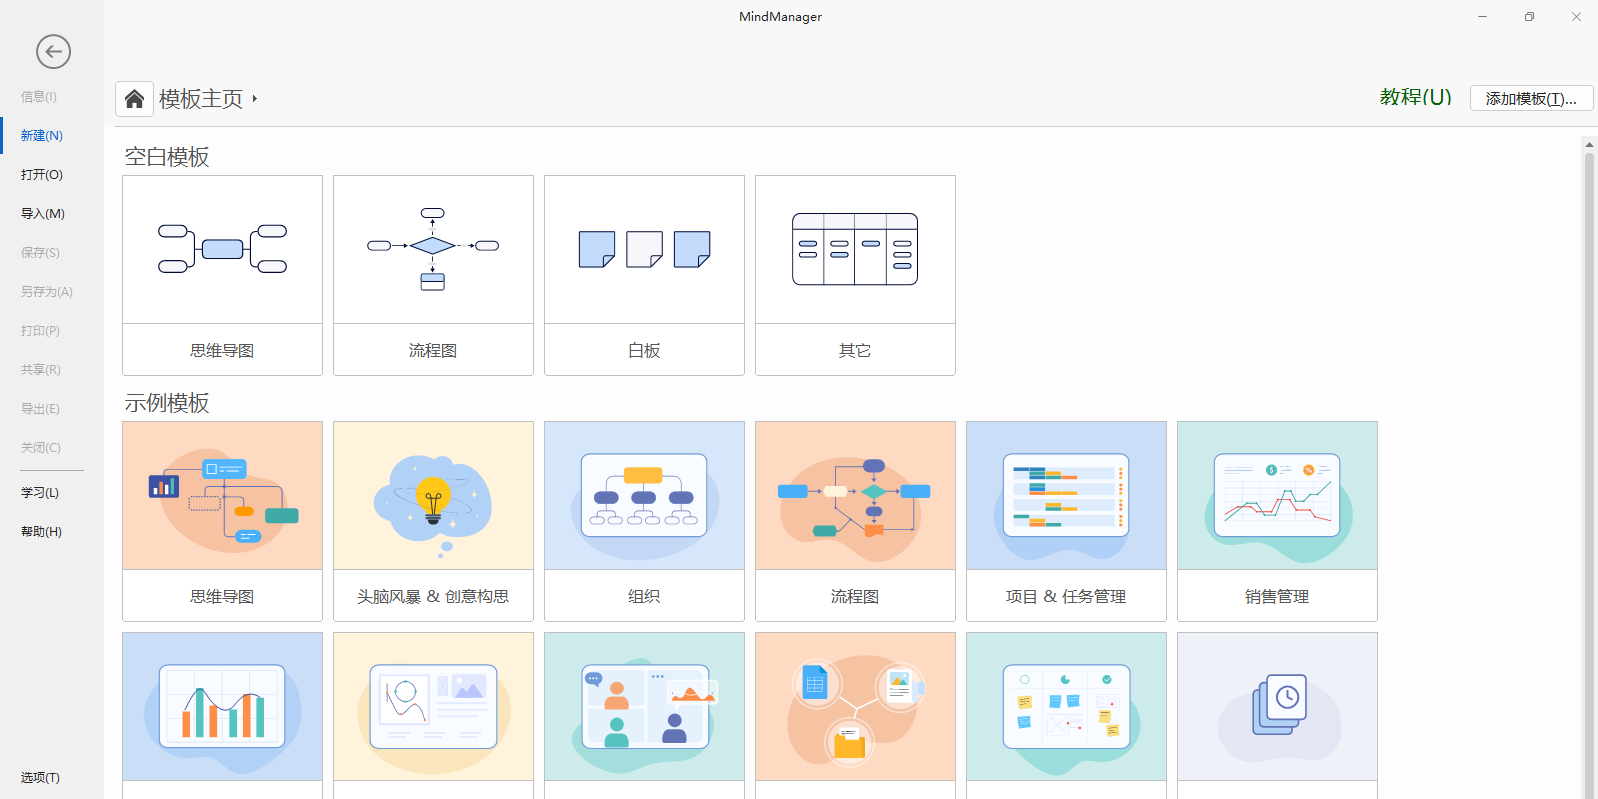The image size is (1598, 799).
Task: Select the blank 流程图 flowchart icon
Action: [x=433, y=249]
